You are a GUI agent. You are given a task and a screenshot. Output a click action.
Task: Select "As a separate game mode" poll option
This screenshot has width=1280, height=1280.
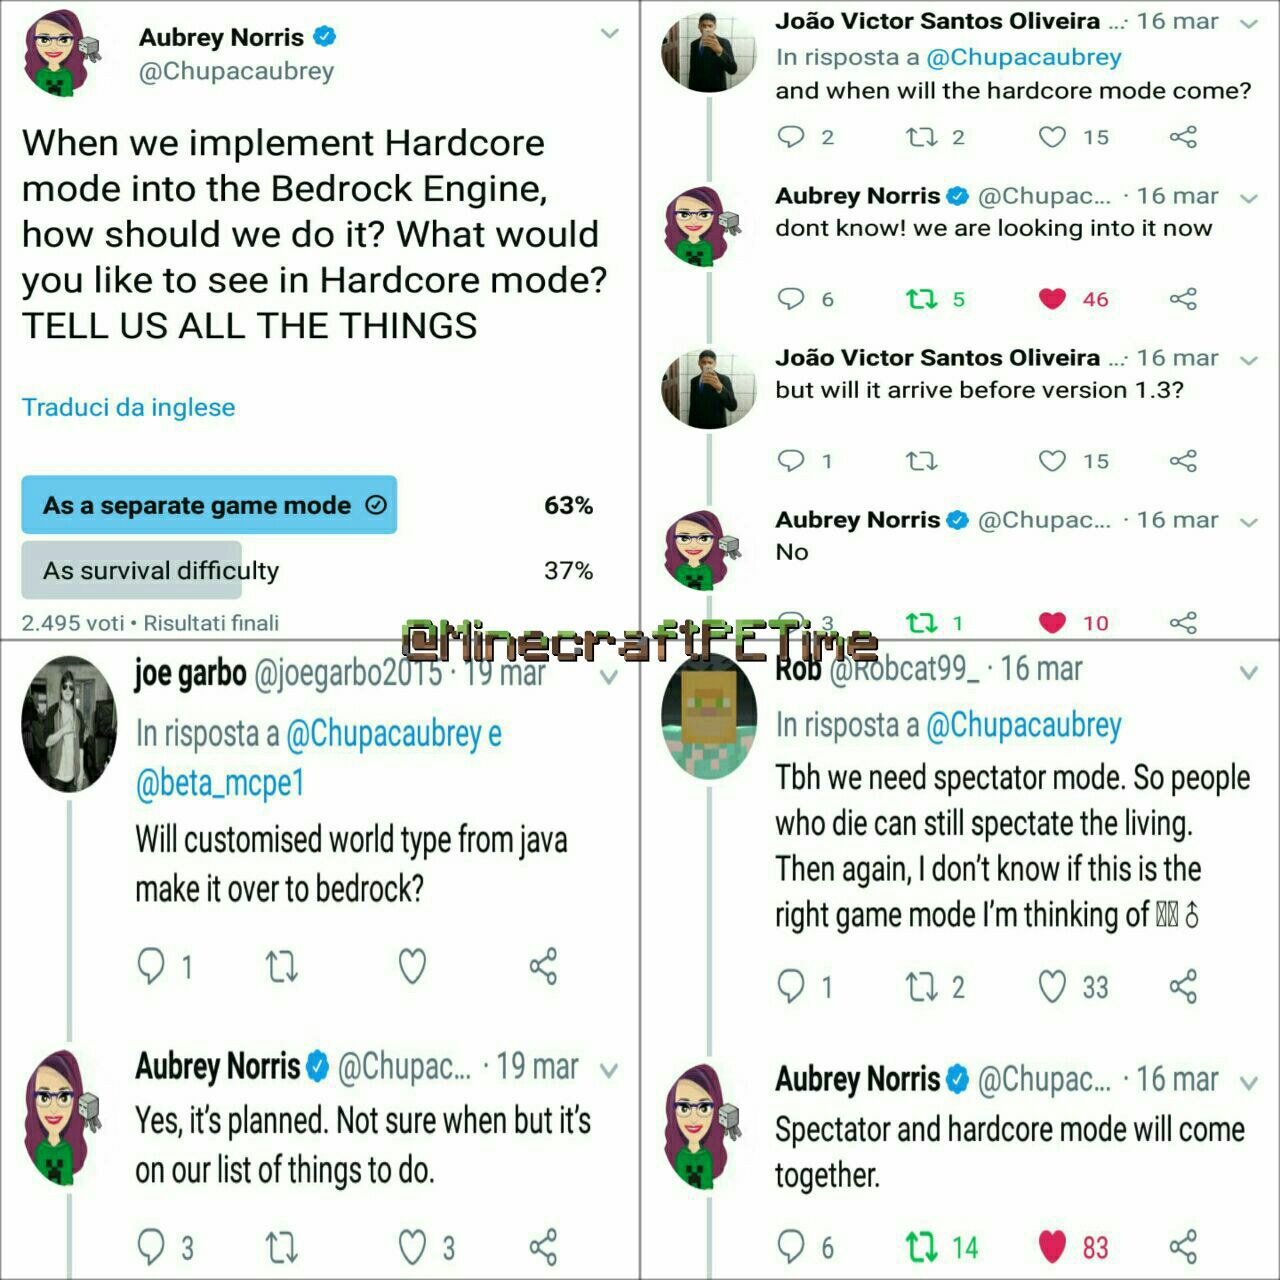coord(209,505)
